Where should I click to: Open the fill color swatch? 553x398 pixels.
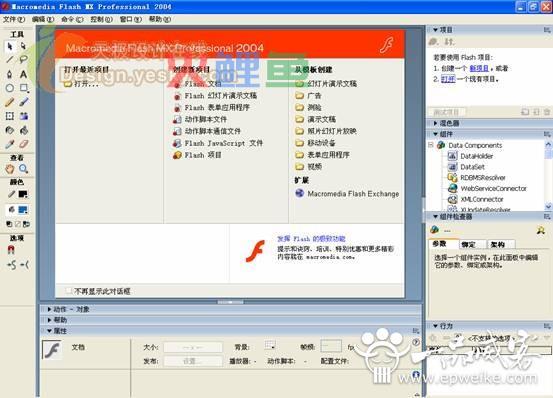[23, 210]
